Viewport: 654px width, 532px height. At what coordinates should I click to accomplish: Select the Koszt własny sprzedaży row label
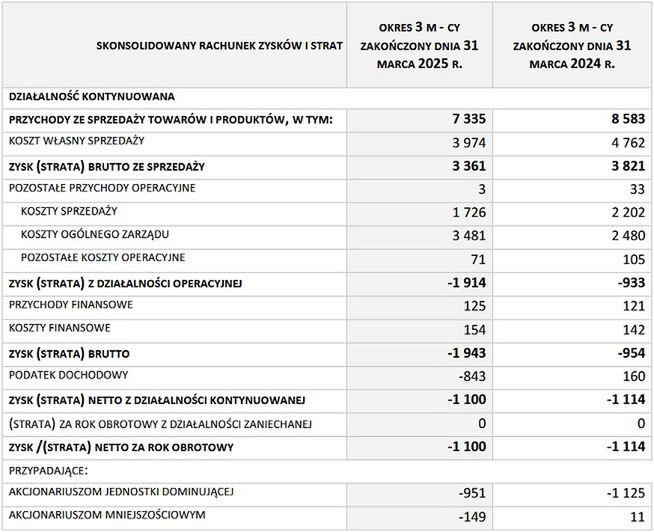click(76, 141)
